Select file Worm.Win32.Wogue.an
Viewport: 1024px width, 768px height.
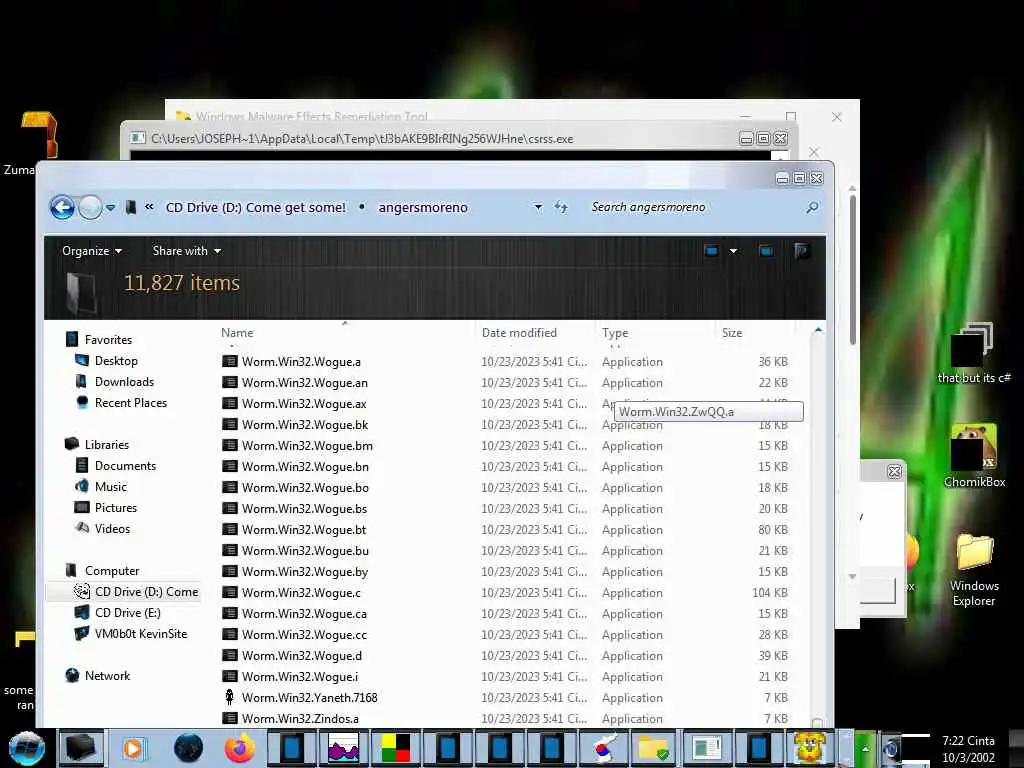point(304,383)
